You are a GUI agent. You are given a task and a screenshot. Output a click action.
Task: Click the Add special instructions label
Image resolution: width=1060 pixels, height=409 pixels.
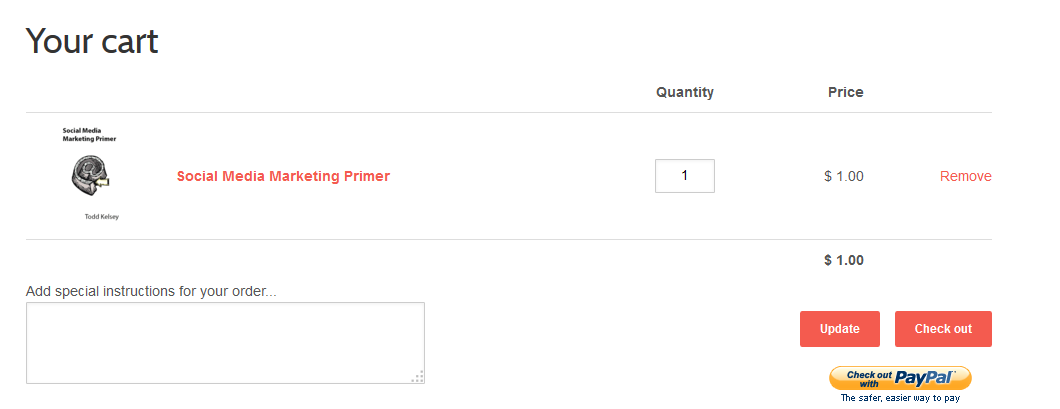[151, 291]
